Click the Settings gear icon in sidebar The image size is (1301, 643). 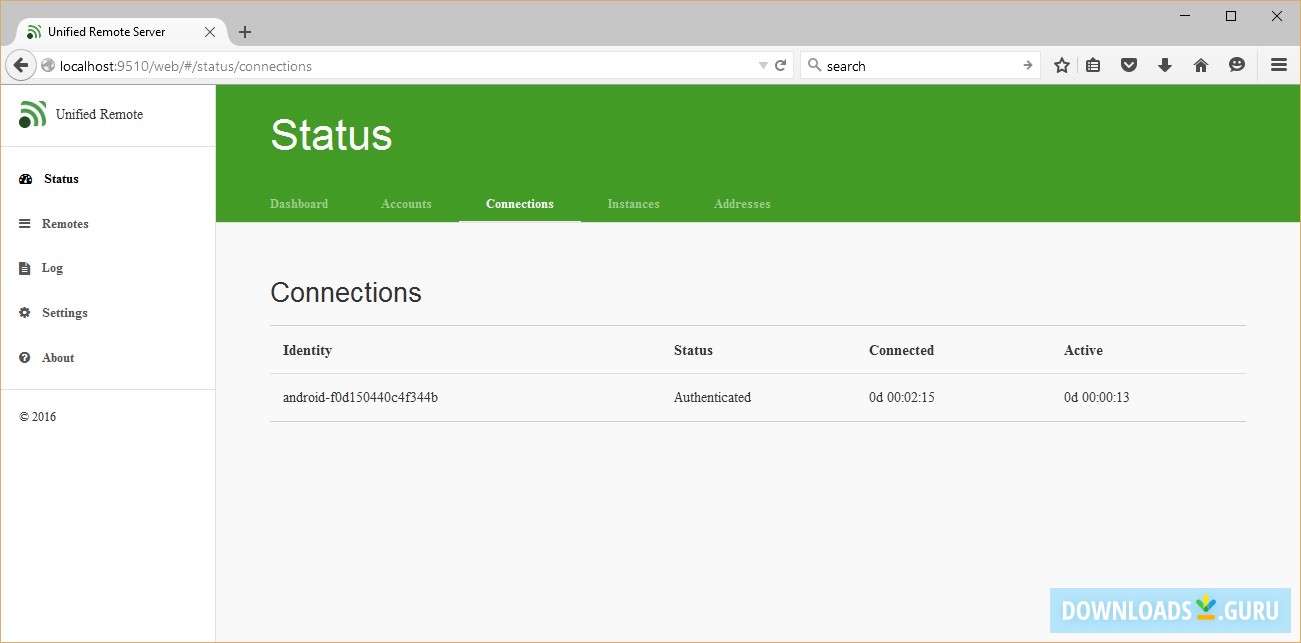click(25, 313)
